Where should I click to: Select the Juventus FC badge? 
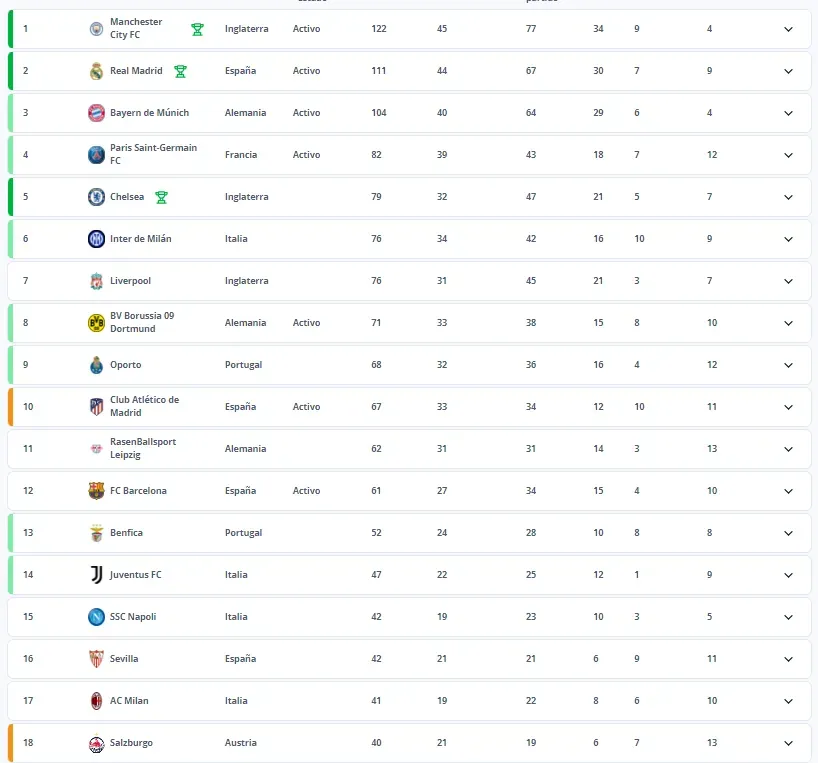(x=96, y=574)
